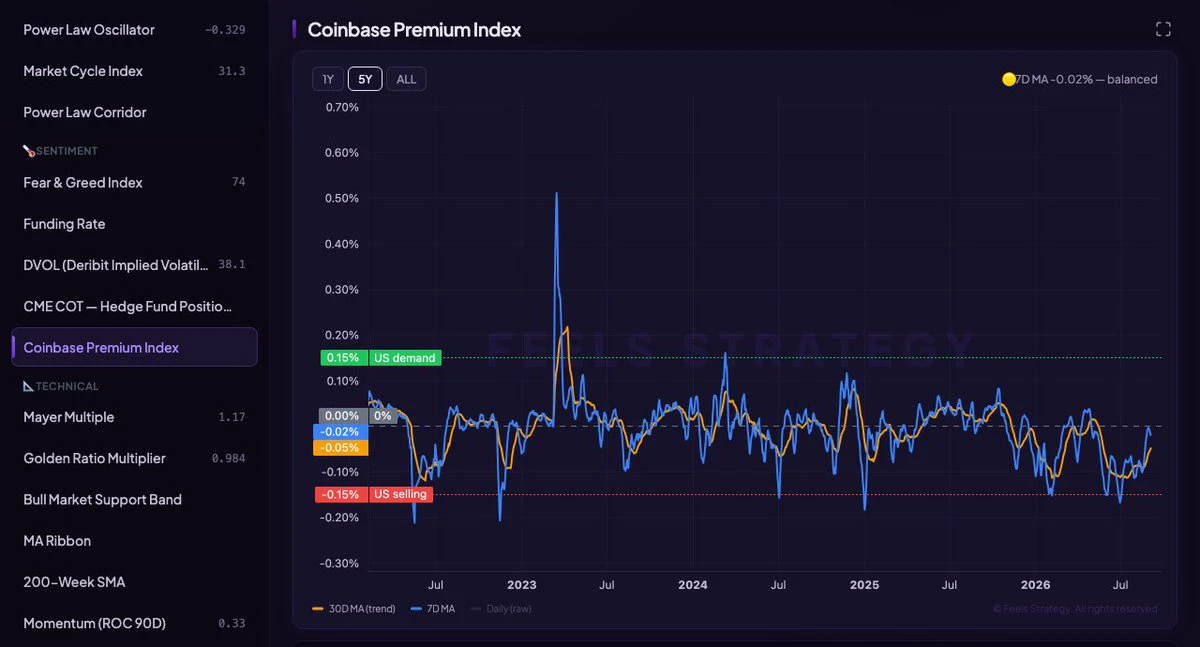Click the green 0.15% threshold tag
The height and width of the screenshot is (647, 1200).
coord(344,357)
